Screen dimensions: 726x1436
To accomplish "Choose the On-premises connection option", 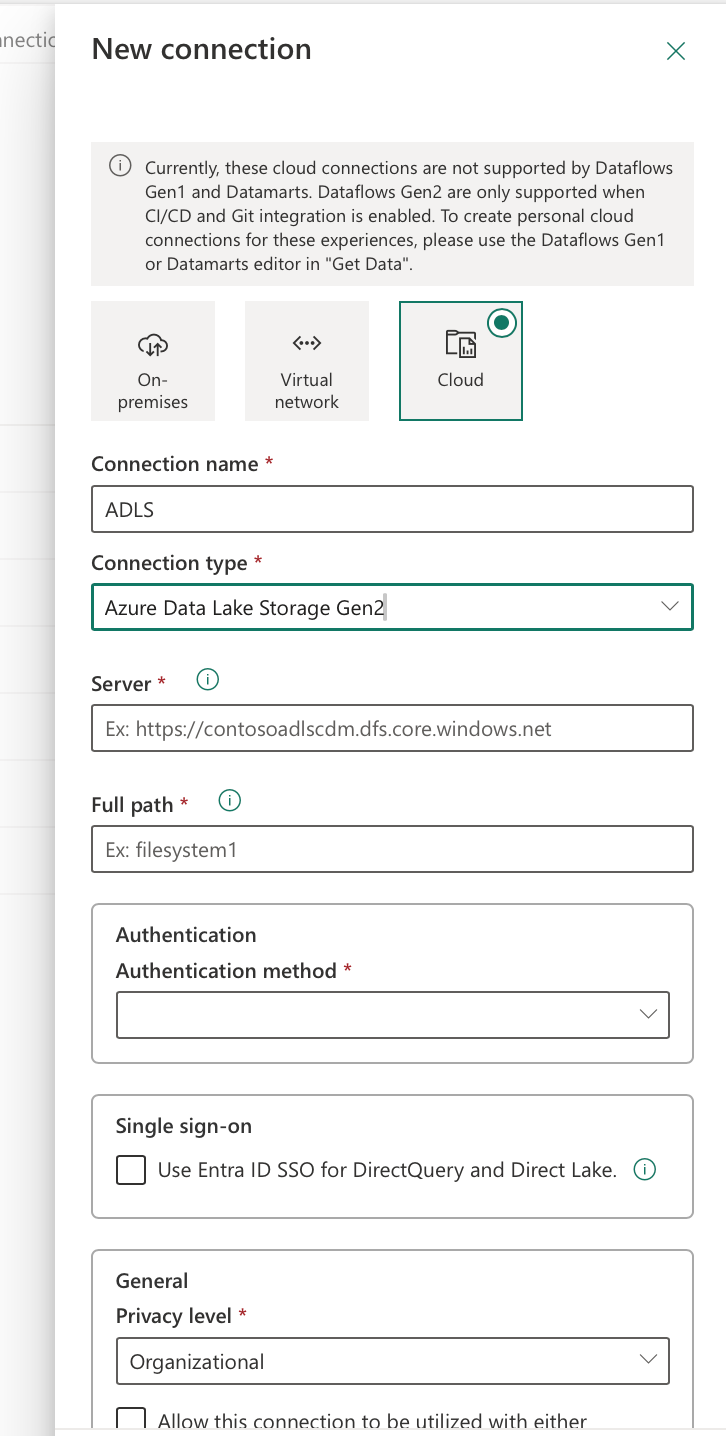I will (x=153, y=361).
